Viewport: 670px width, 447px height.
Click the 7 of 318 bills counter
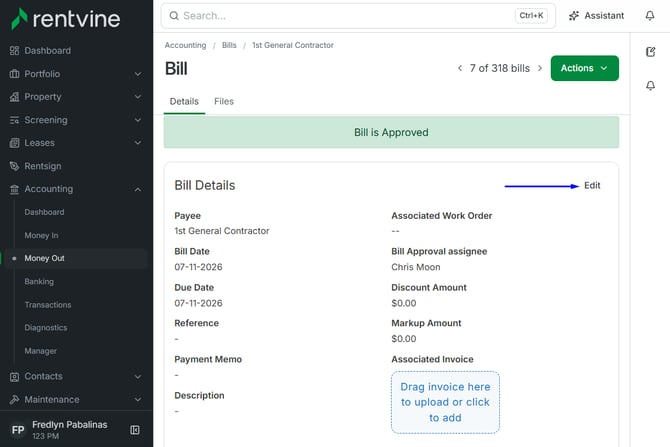click(500, 68)
